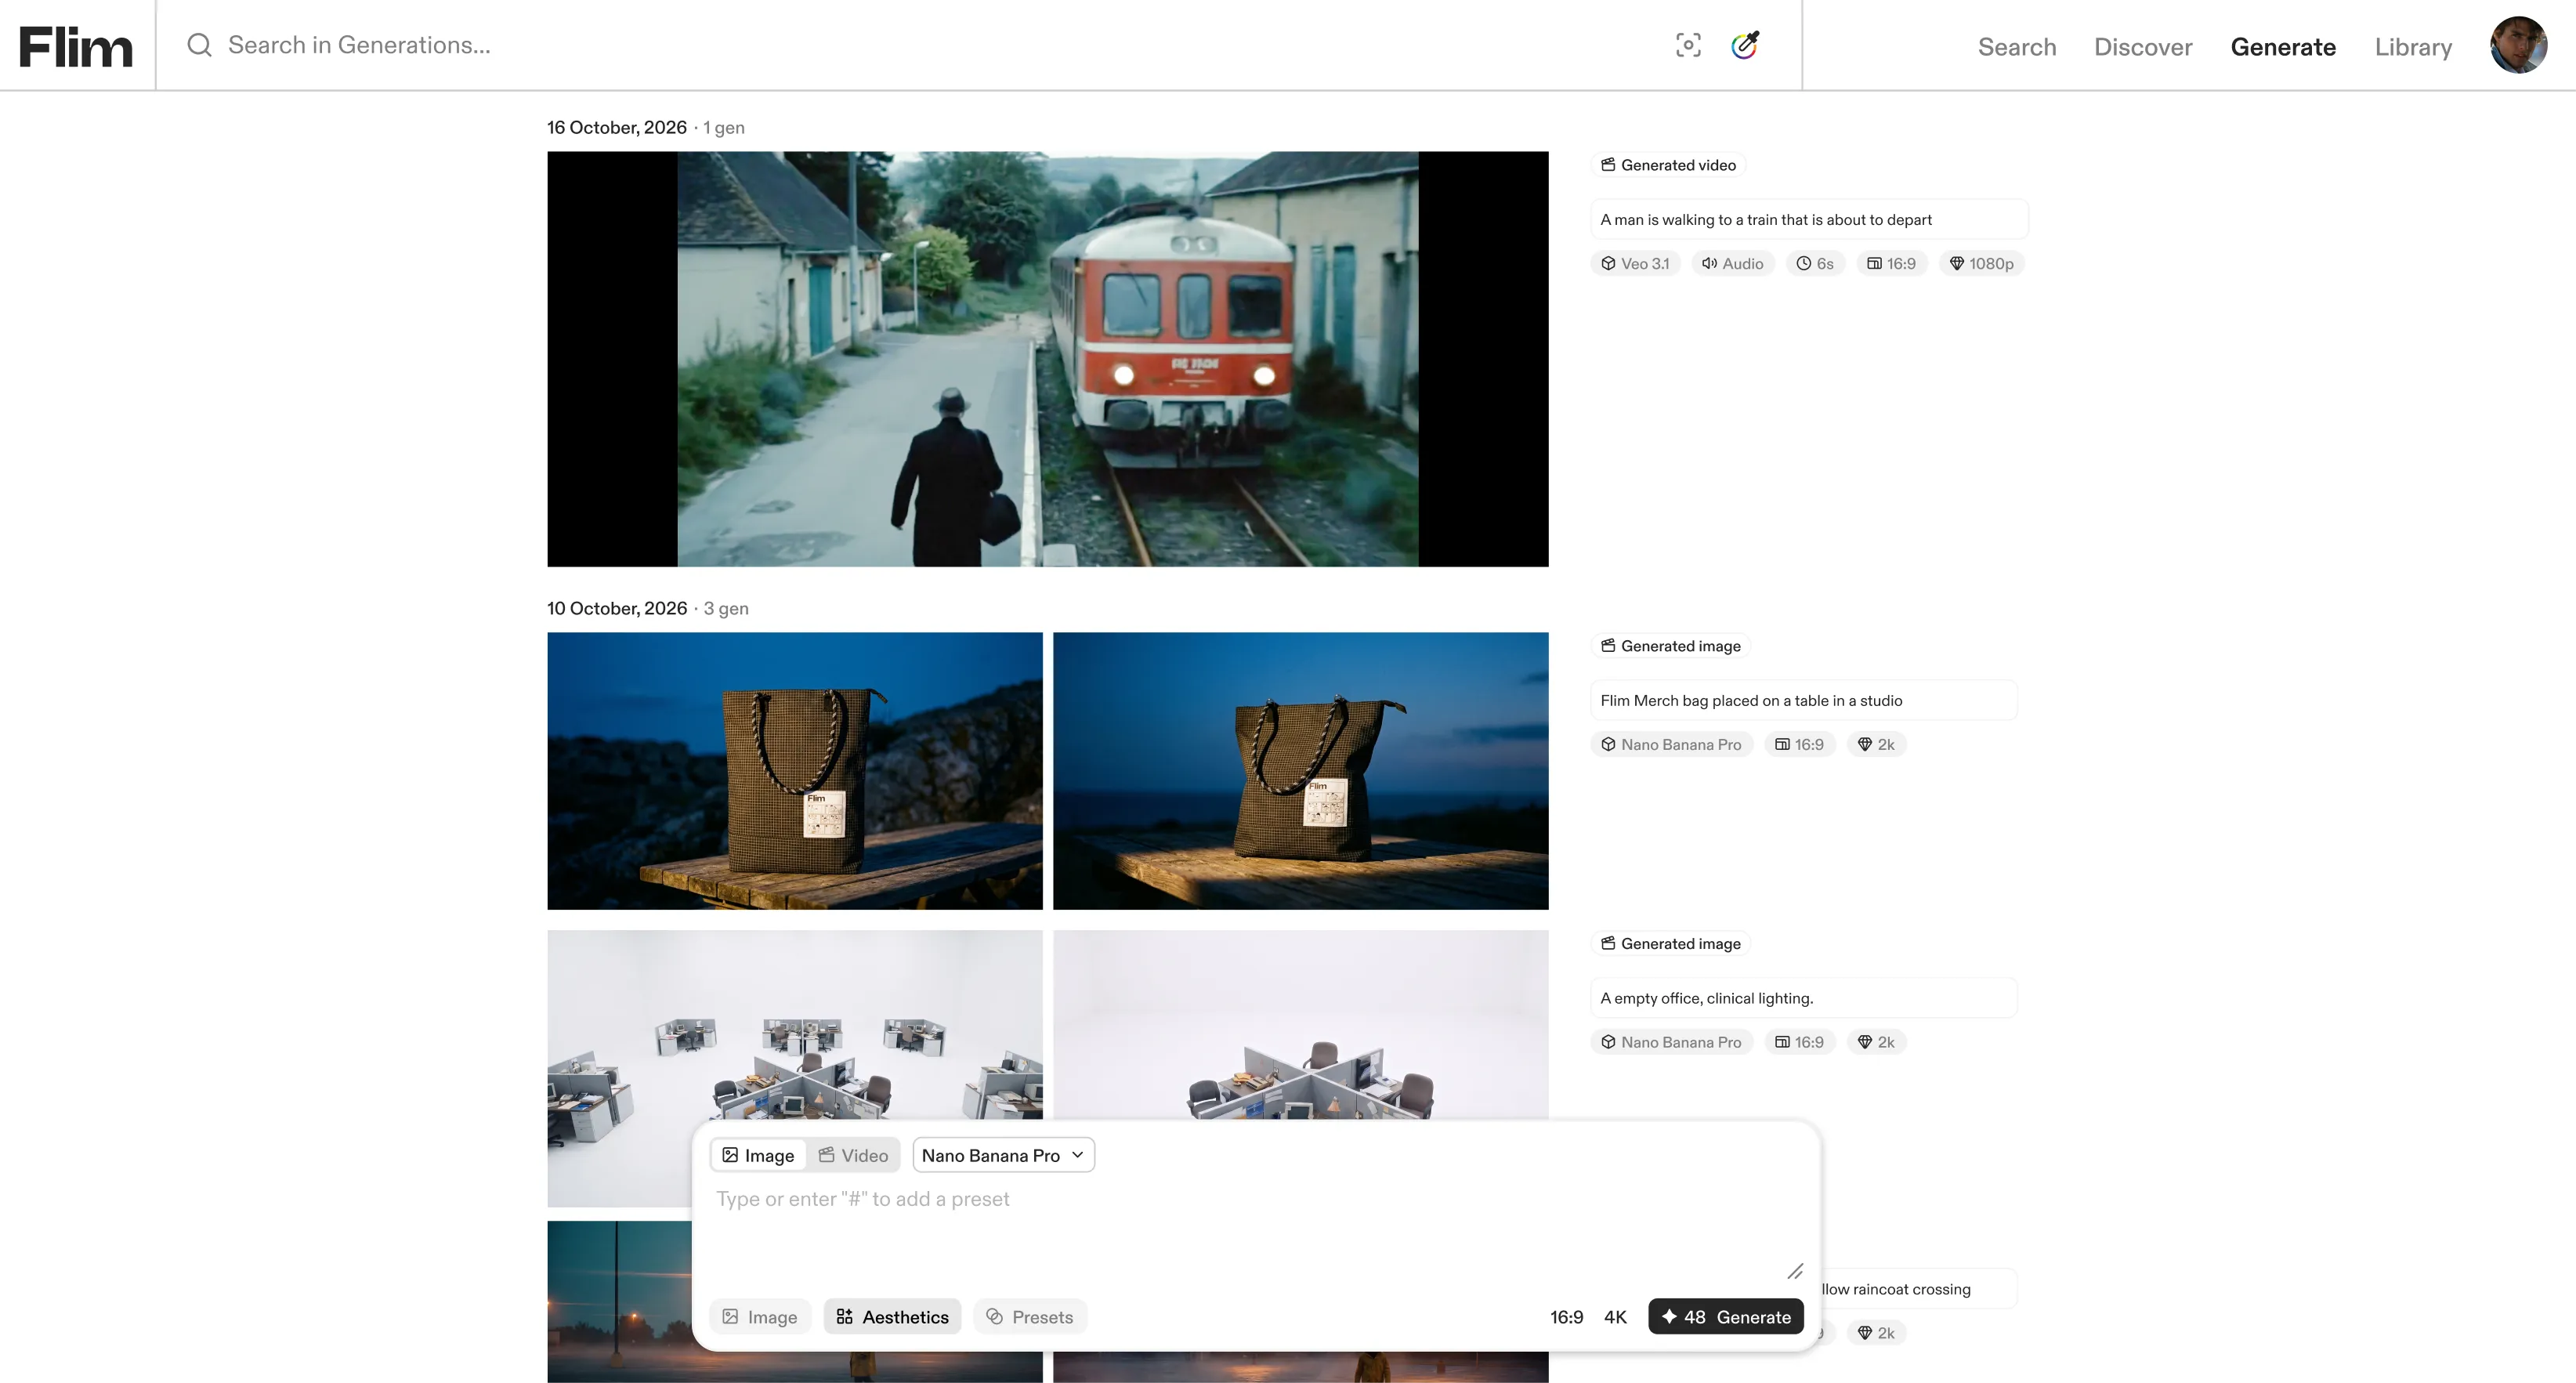Viewport: 2576px width, 1383px height.
Task: Click the 1080p resolution chip
Action: pyautogui.click(x=1981, y=264)
